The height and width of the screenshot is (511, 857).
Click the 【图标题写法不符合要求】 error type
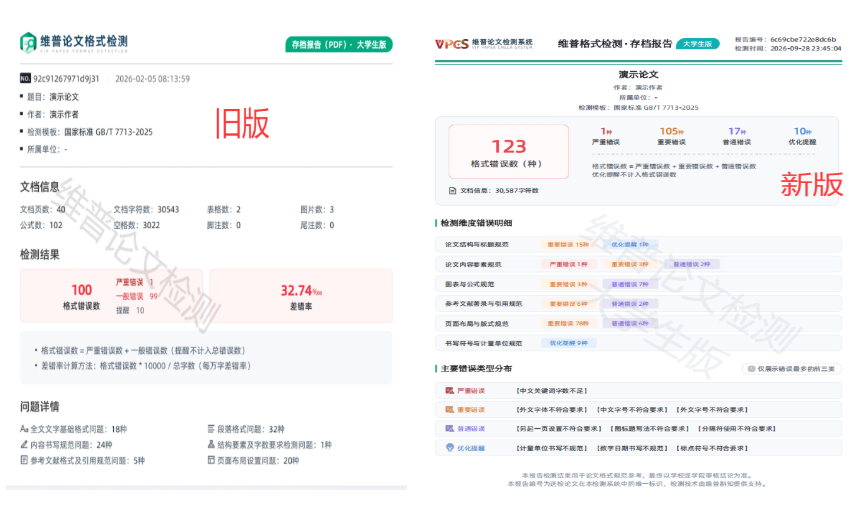649,429
